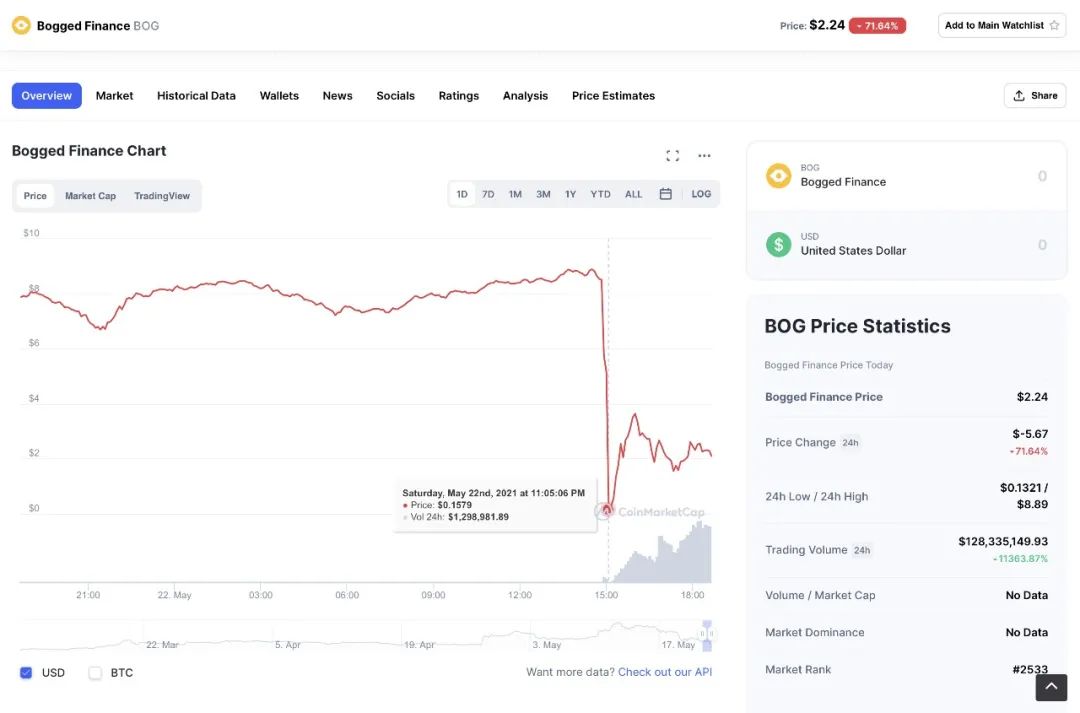This screenshot has height=713, width=1080.
Task: Click the green USD dollar icon in the converter
Action: pos(778,244)
